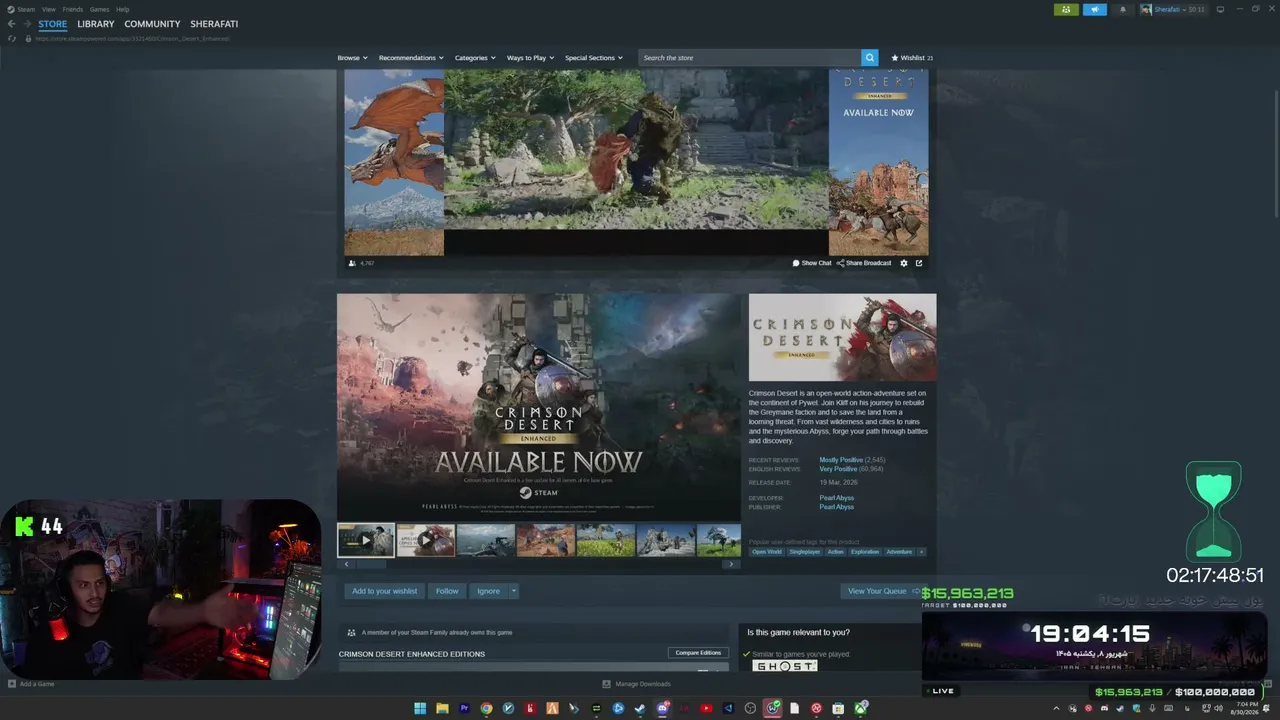Viewport: 1280px width, 720px height.
Task: Select the second trailer video thumbnail
Action: pos(426,540)
